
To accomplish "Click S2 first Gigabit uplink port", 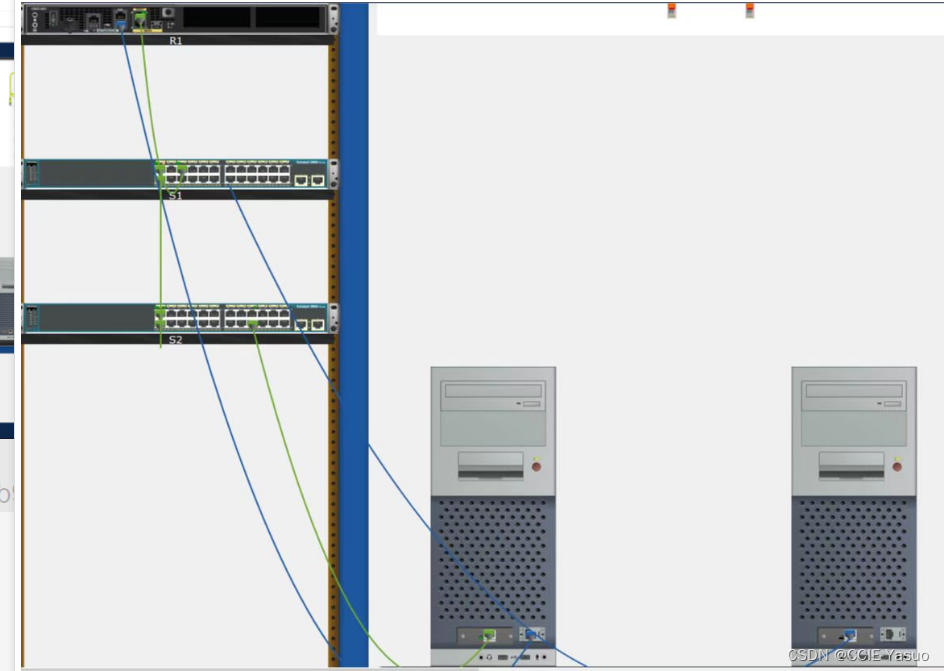I will tap(301, 324).
